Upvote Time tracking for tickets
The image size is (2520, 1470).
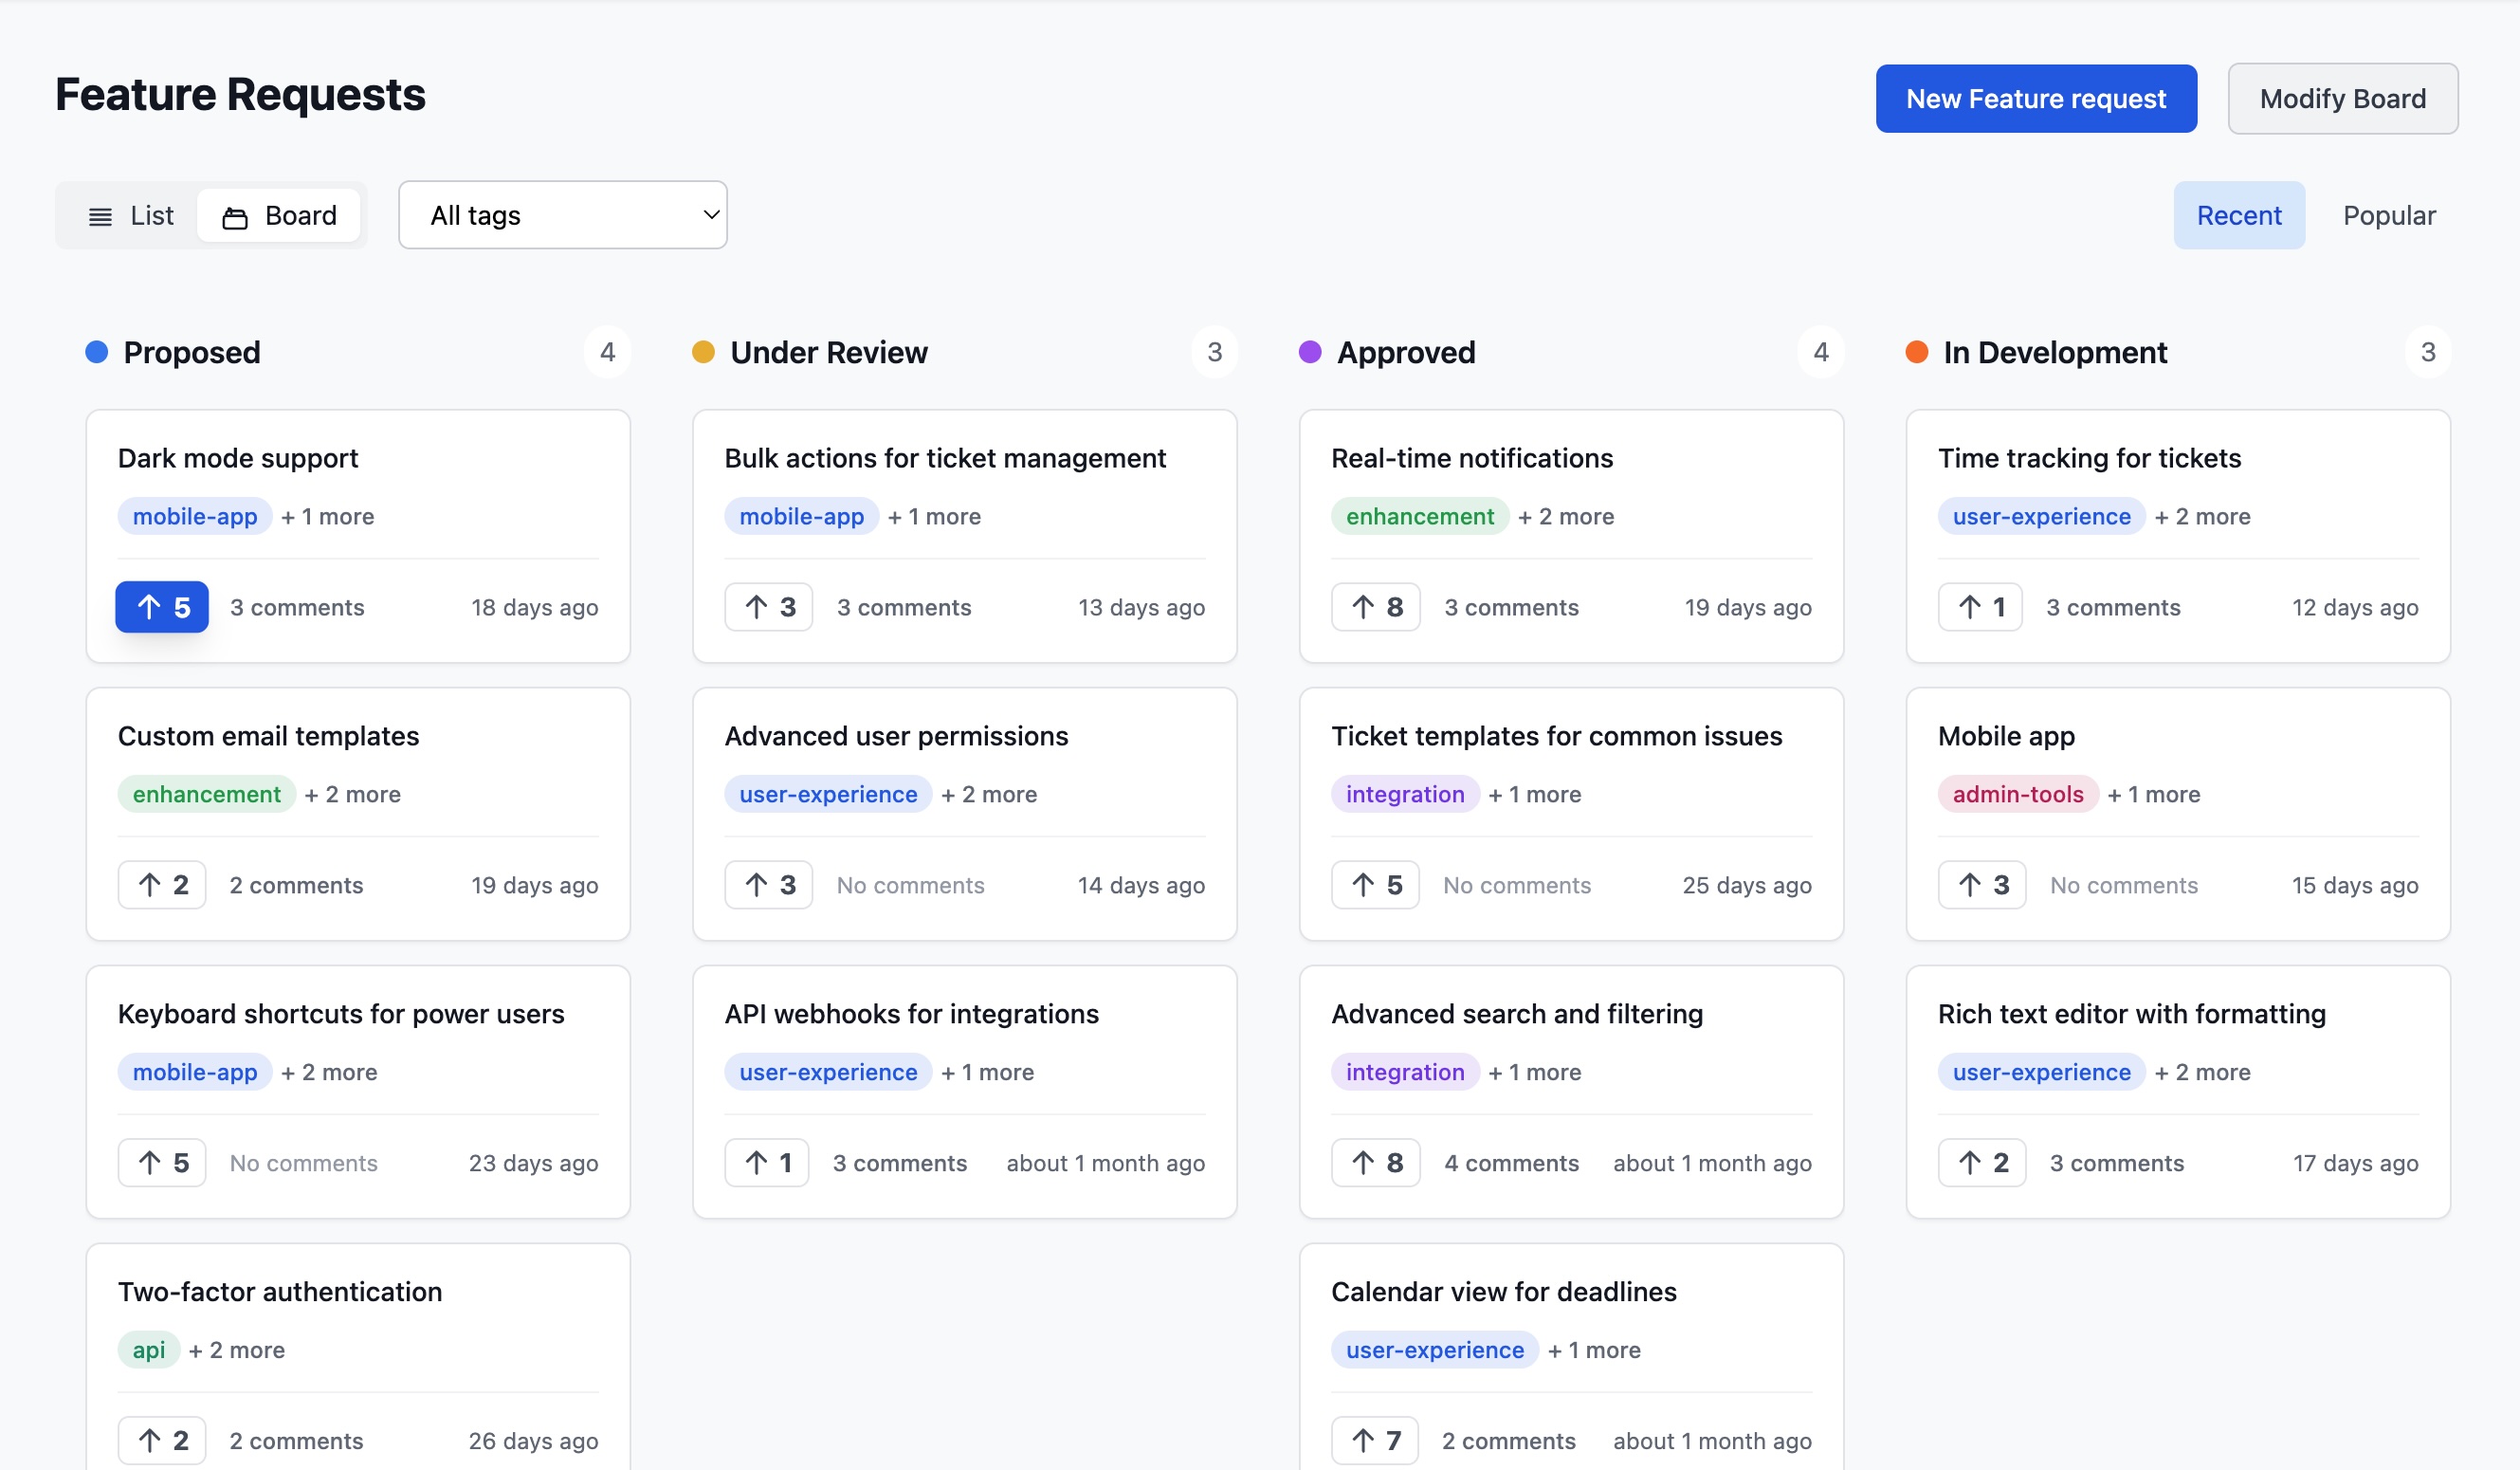pyautogui.click(x=1980, y=607)
